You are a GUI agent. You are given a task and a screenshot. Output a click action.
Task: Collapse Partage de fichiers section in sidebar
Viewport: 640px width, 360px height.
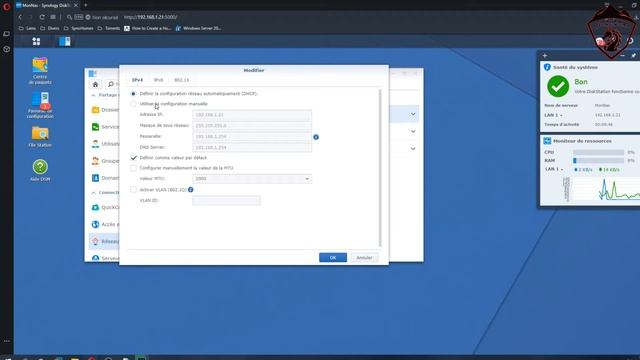93,95
